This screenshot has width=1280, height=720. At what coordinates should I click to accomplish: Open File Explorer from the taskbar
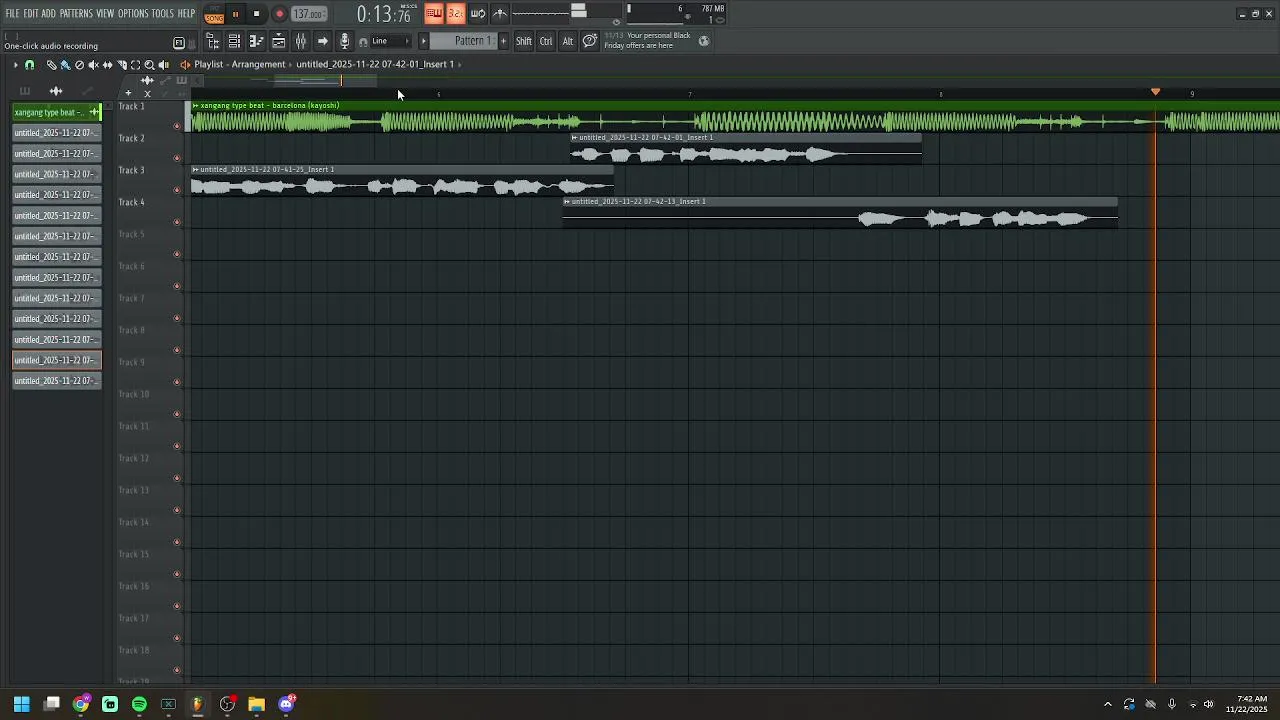pyautogui.click(x=256, y=704)
